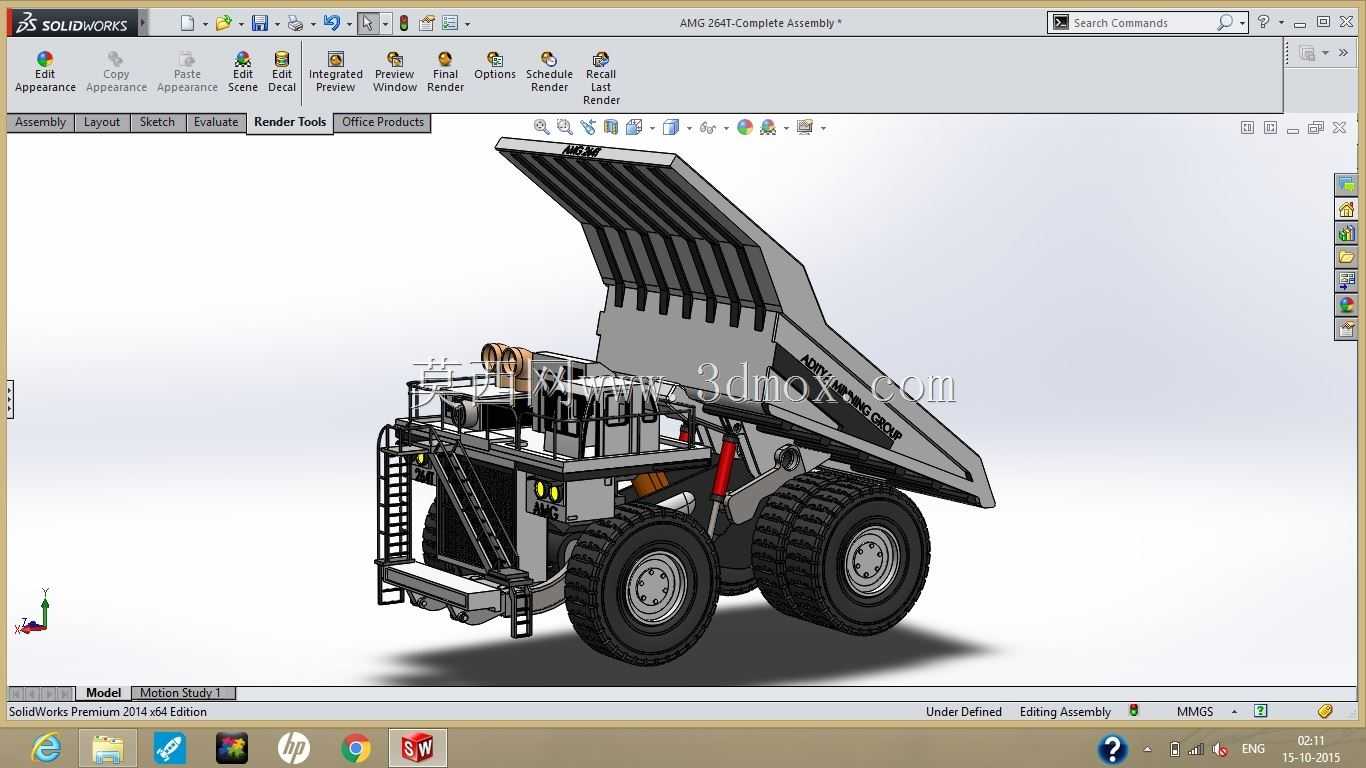Switch to the Layout tab
The width and height of the screenshot is (1366, 768).
[x=102, y=122]
